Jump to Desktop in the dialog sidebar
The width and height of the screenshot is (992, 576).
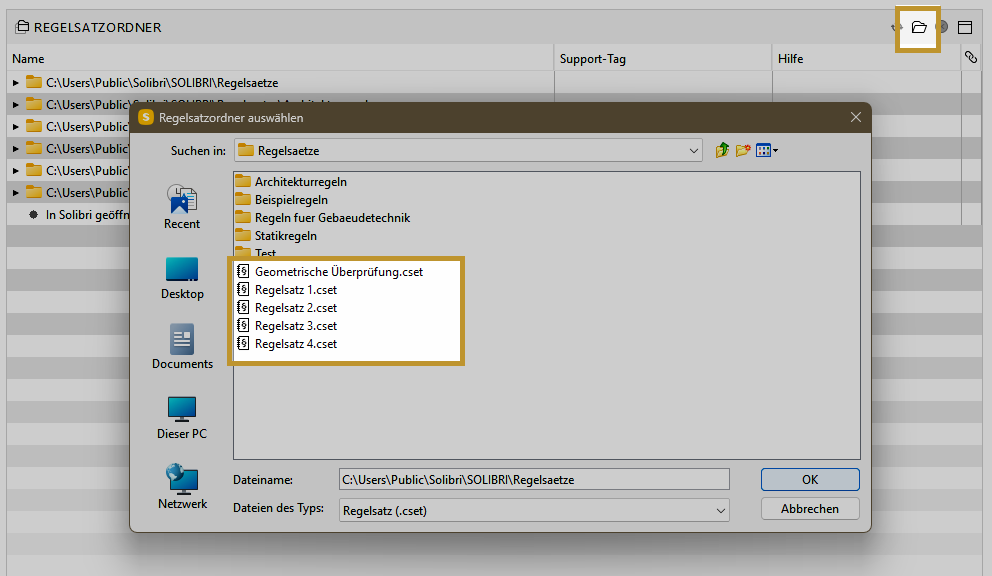(x=182, y=278)
